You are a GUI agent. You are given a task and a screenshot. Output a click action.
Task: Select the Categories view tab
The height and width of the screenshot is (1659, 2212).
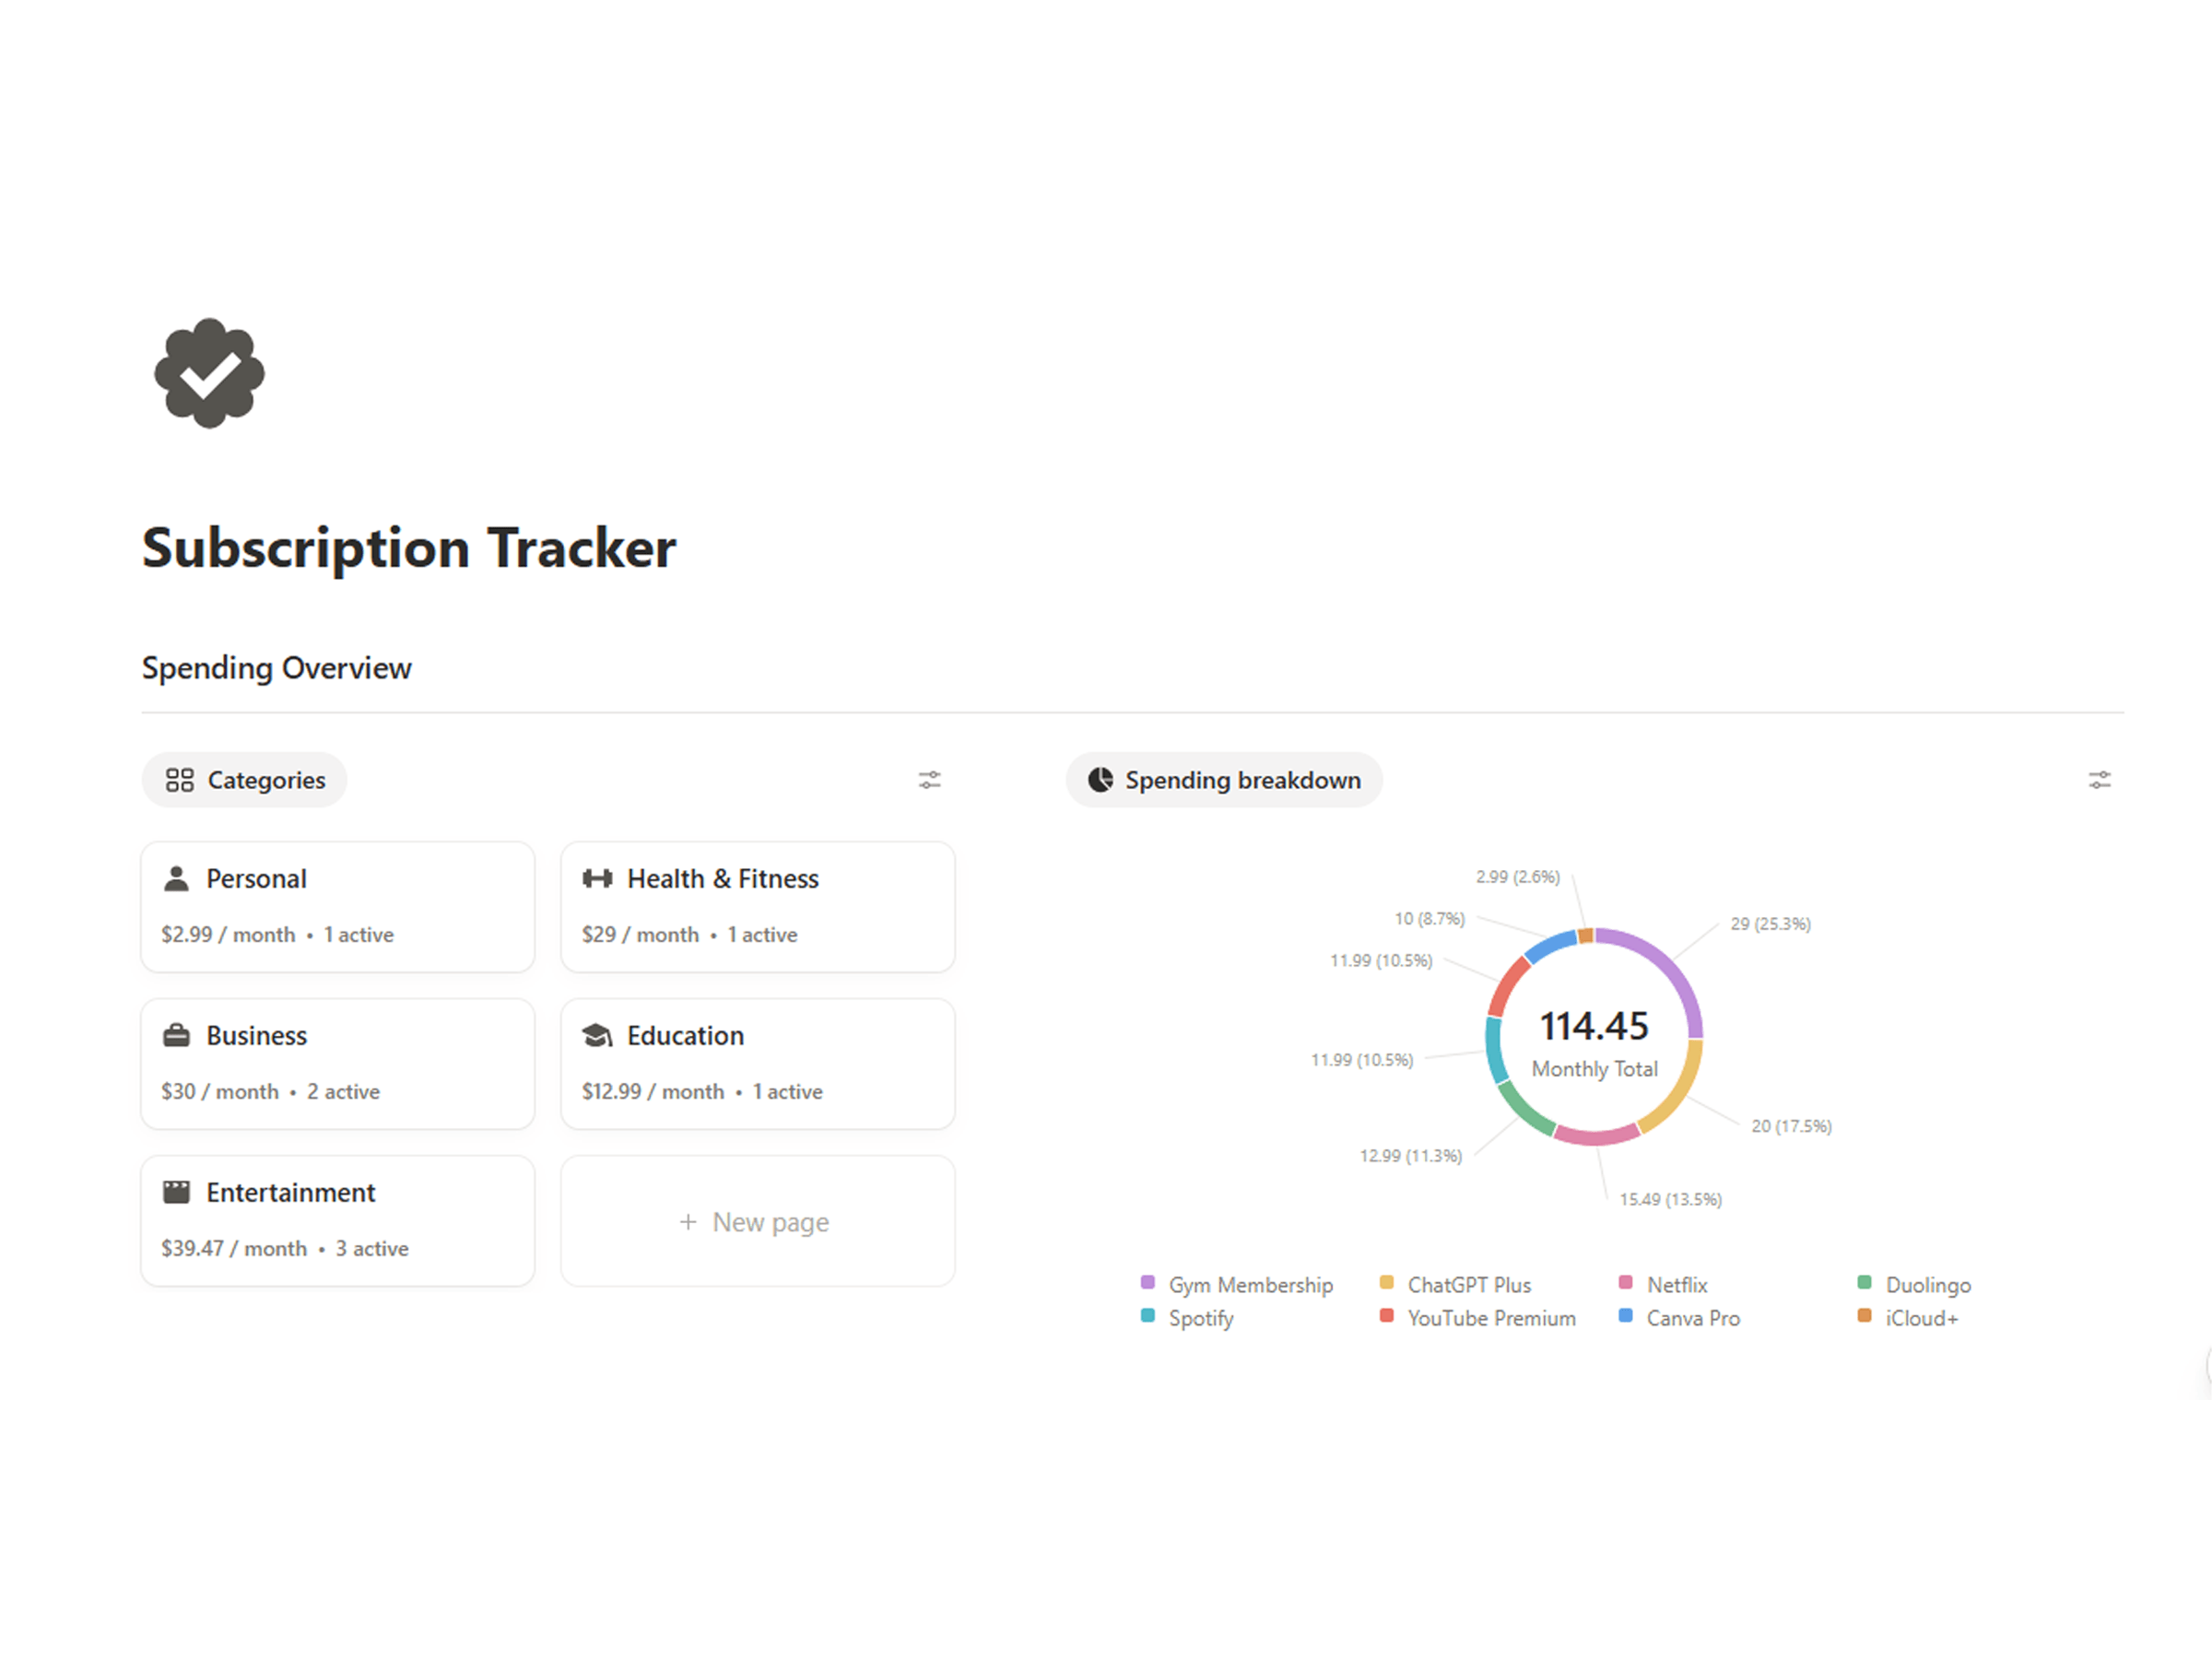click(x=244, y=780)
